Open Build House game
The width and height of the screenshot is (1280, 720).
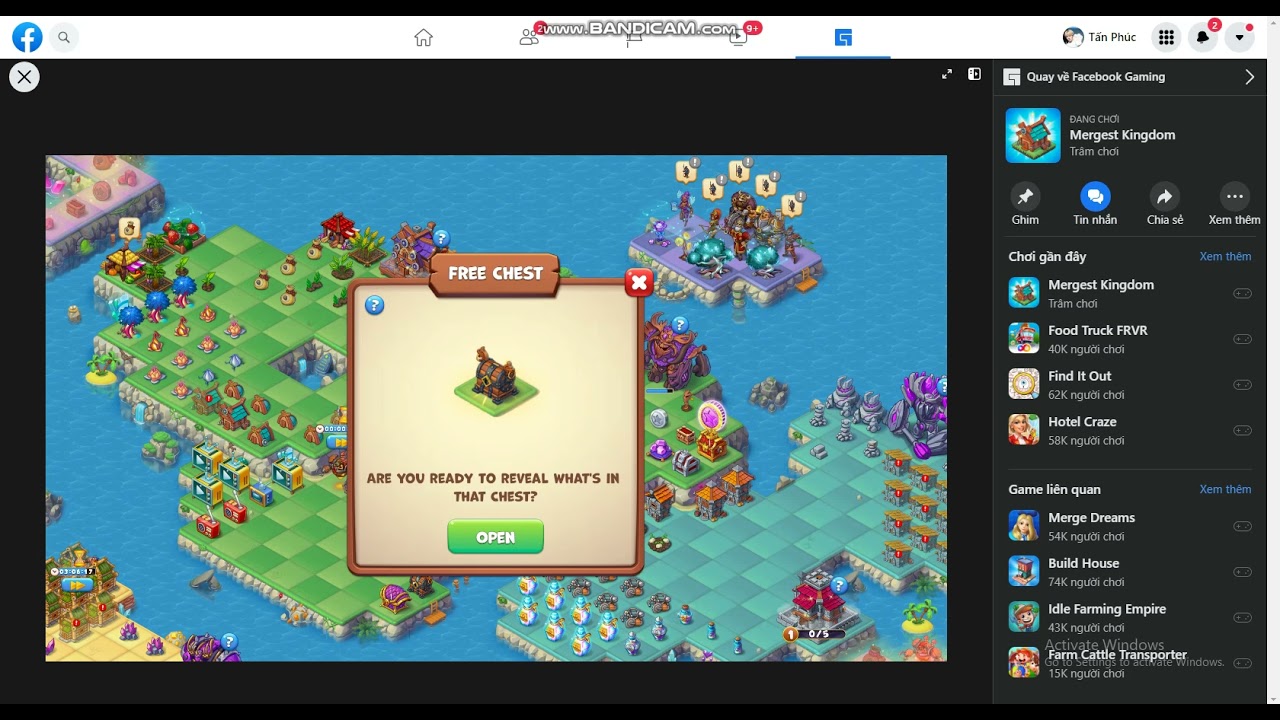[x=1130, y=572]
